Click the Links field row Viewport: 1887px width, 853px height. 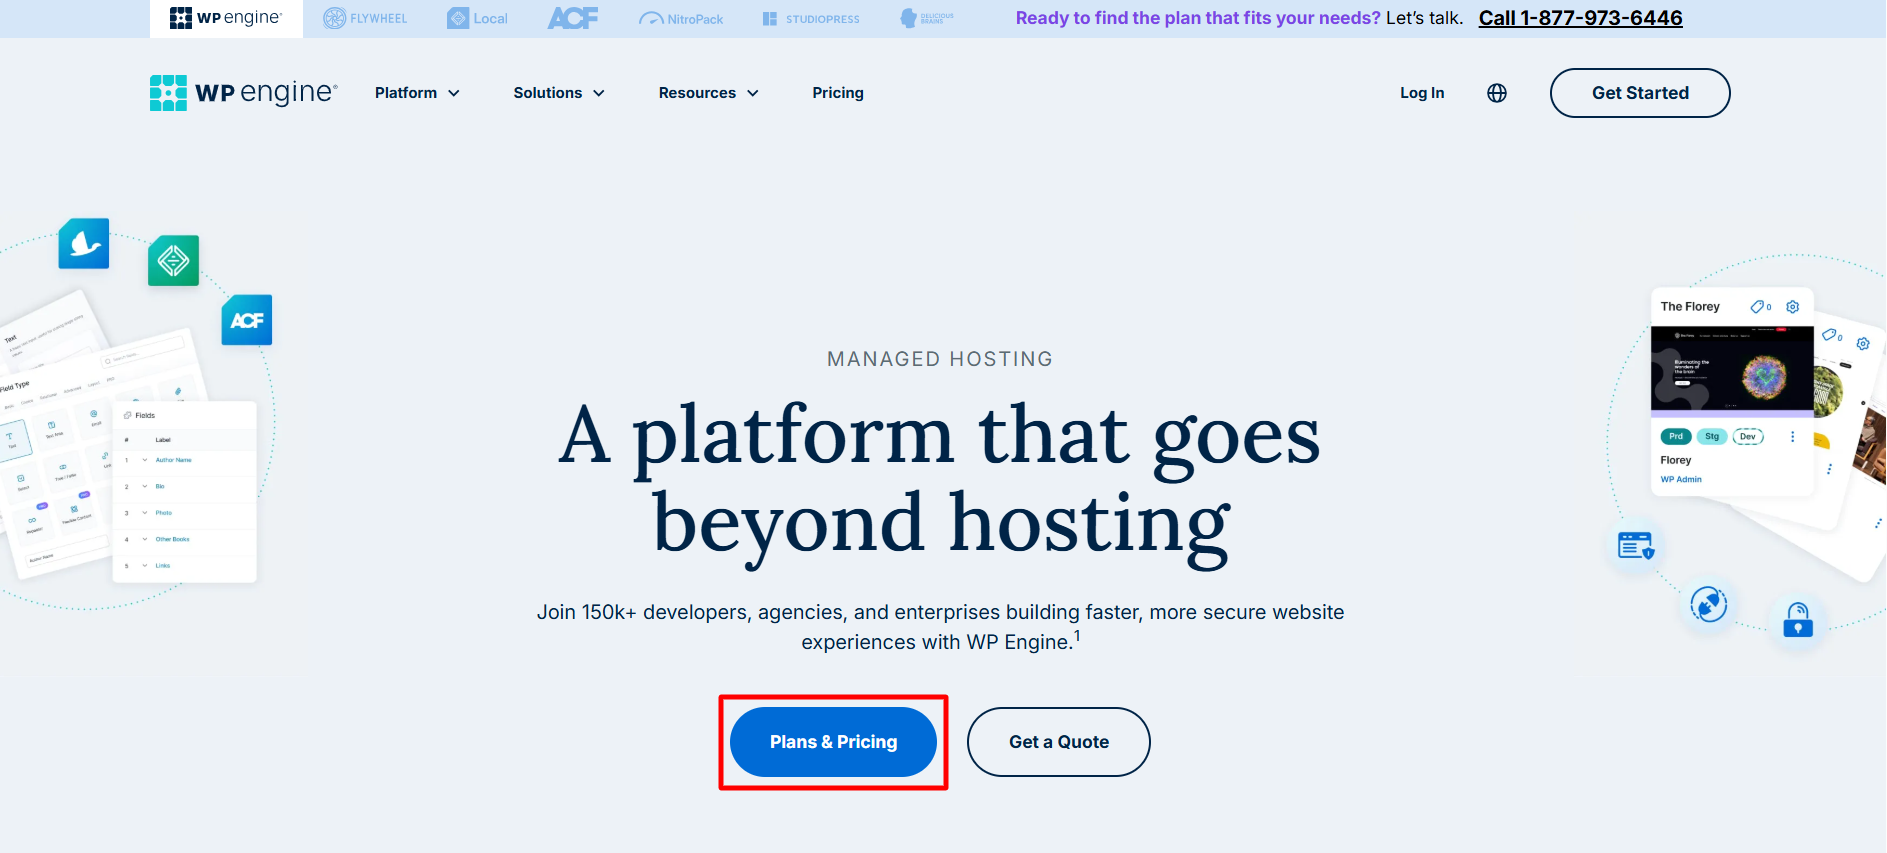[185, 566]
